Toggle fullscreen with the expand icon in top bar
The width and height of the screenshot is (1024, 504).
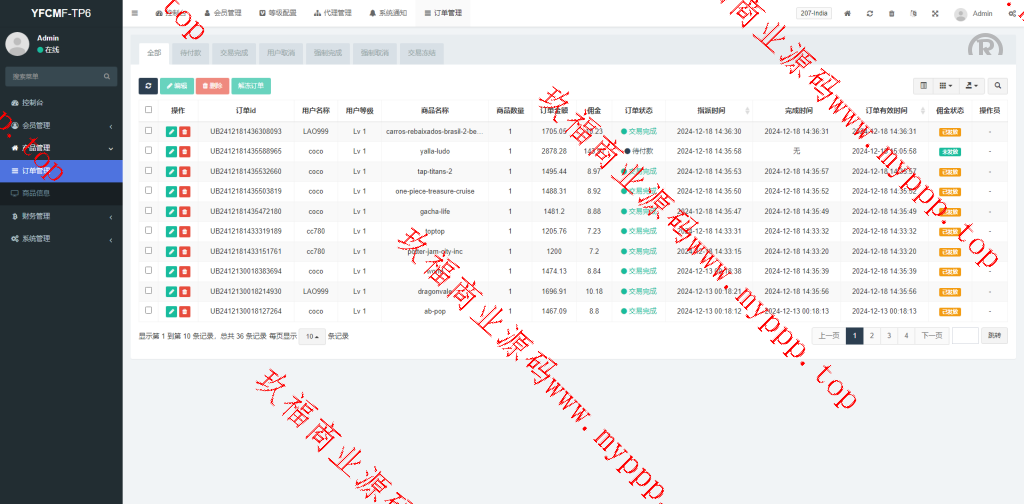pyautogui.click(x=935, y=14)
